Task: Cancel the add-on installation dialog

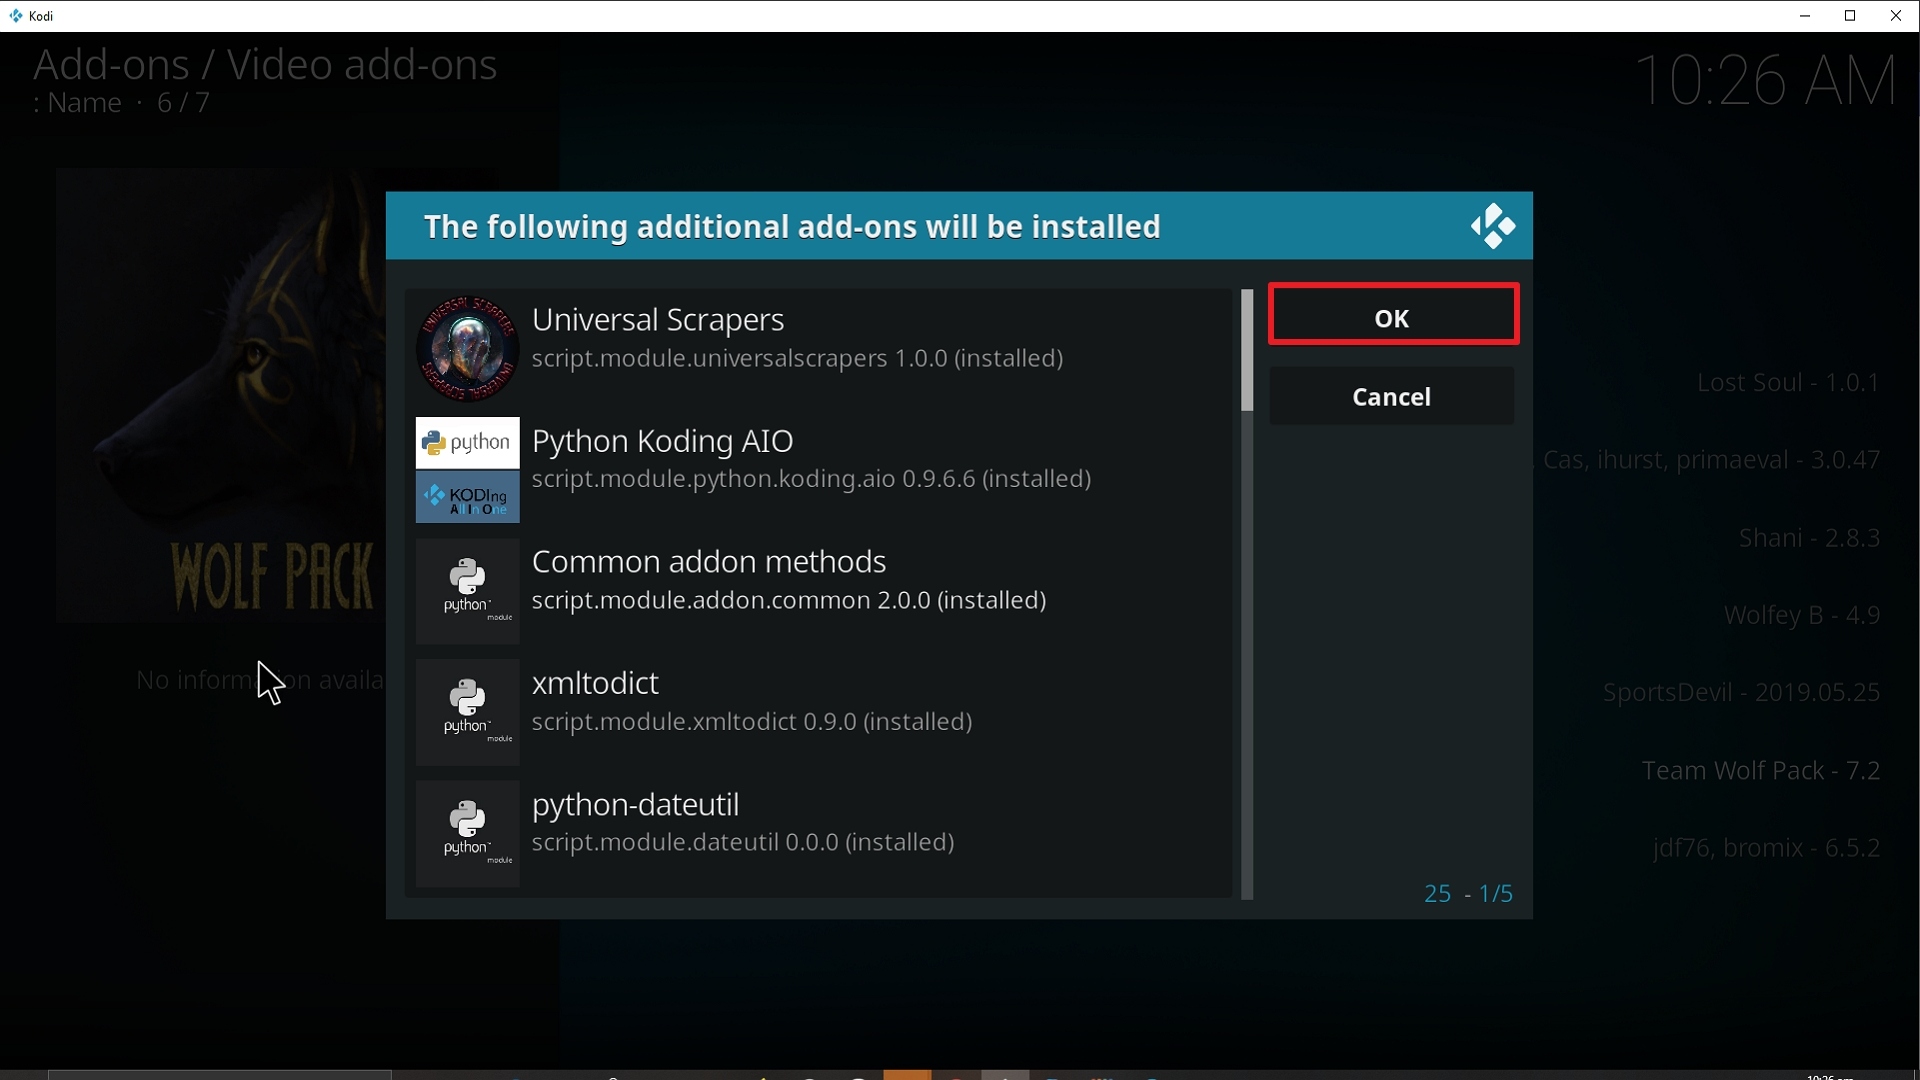Action: (x=1391, y=396)
